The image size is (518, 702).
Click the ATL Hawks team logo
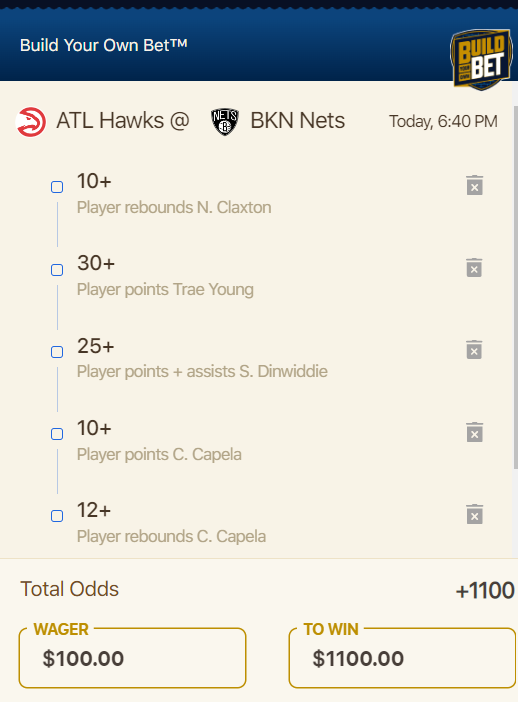coord(31,121)
